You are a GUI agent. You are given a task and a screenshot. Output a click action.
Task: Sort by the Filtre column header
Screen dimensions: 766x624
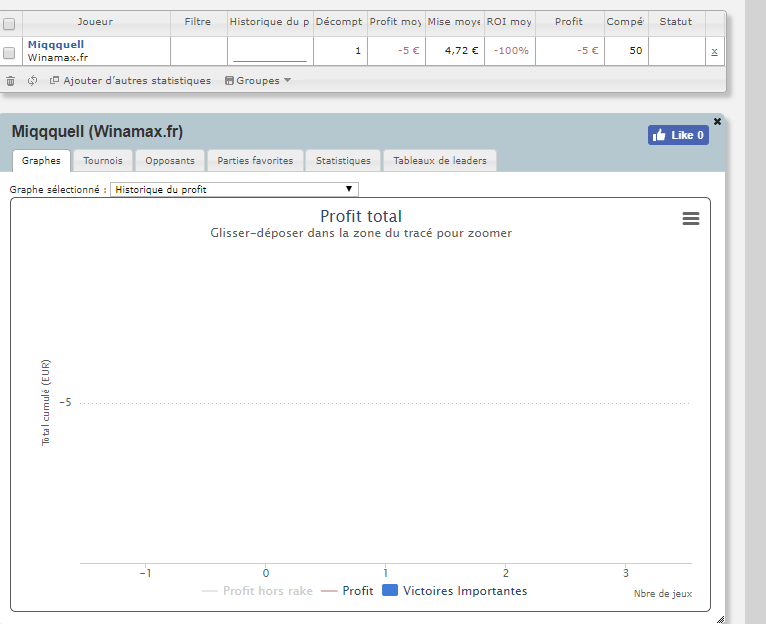pos(198,22)
